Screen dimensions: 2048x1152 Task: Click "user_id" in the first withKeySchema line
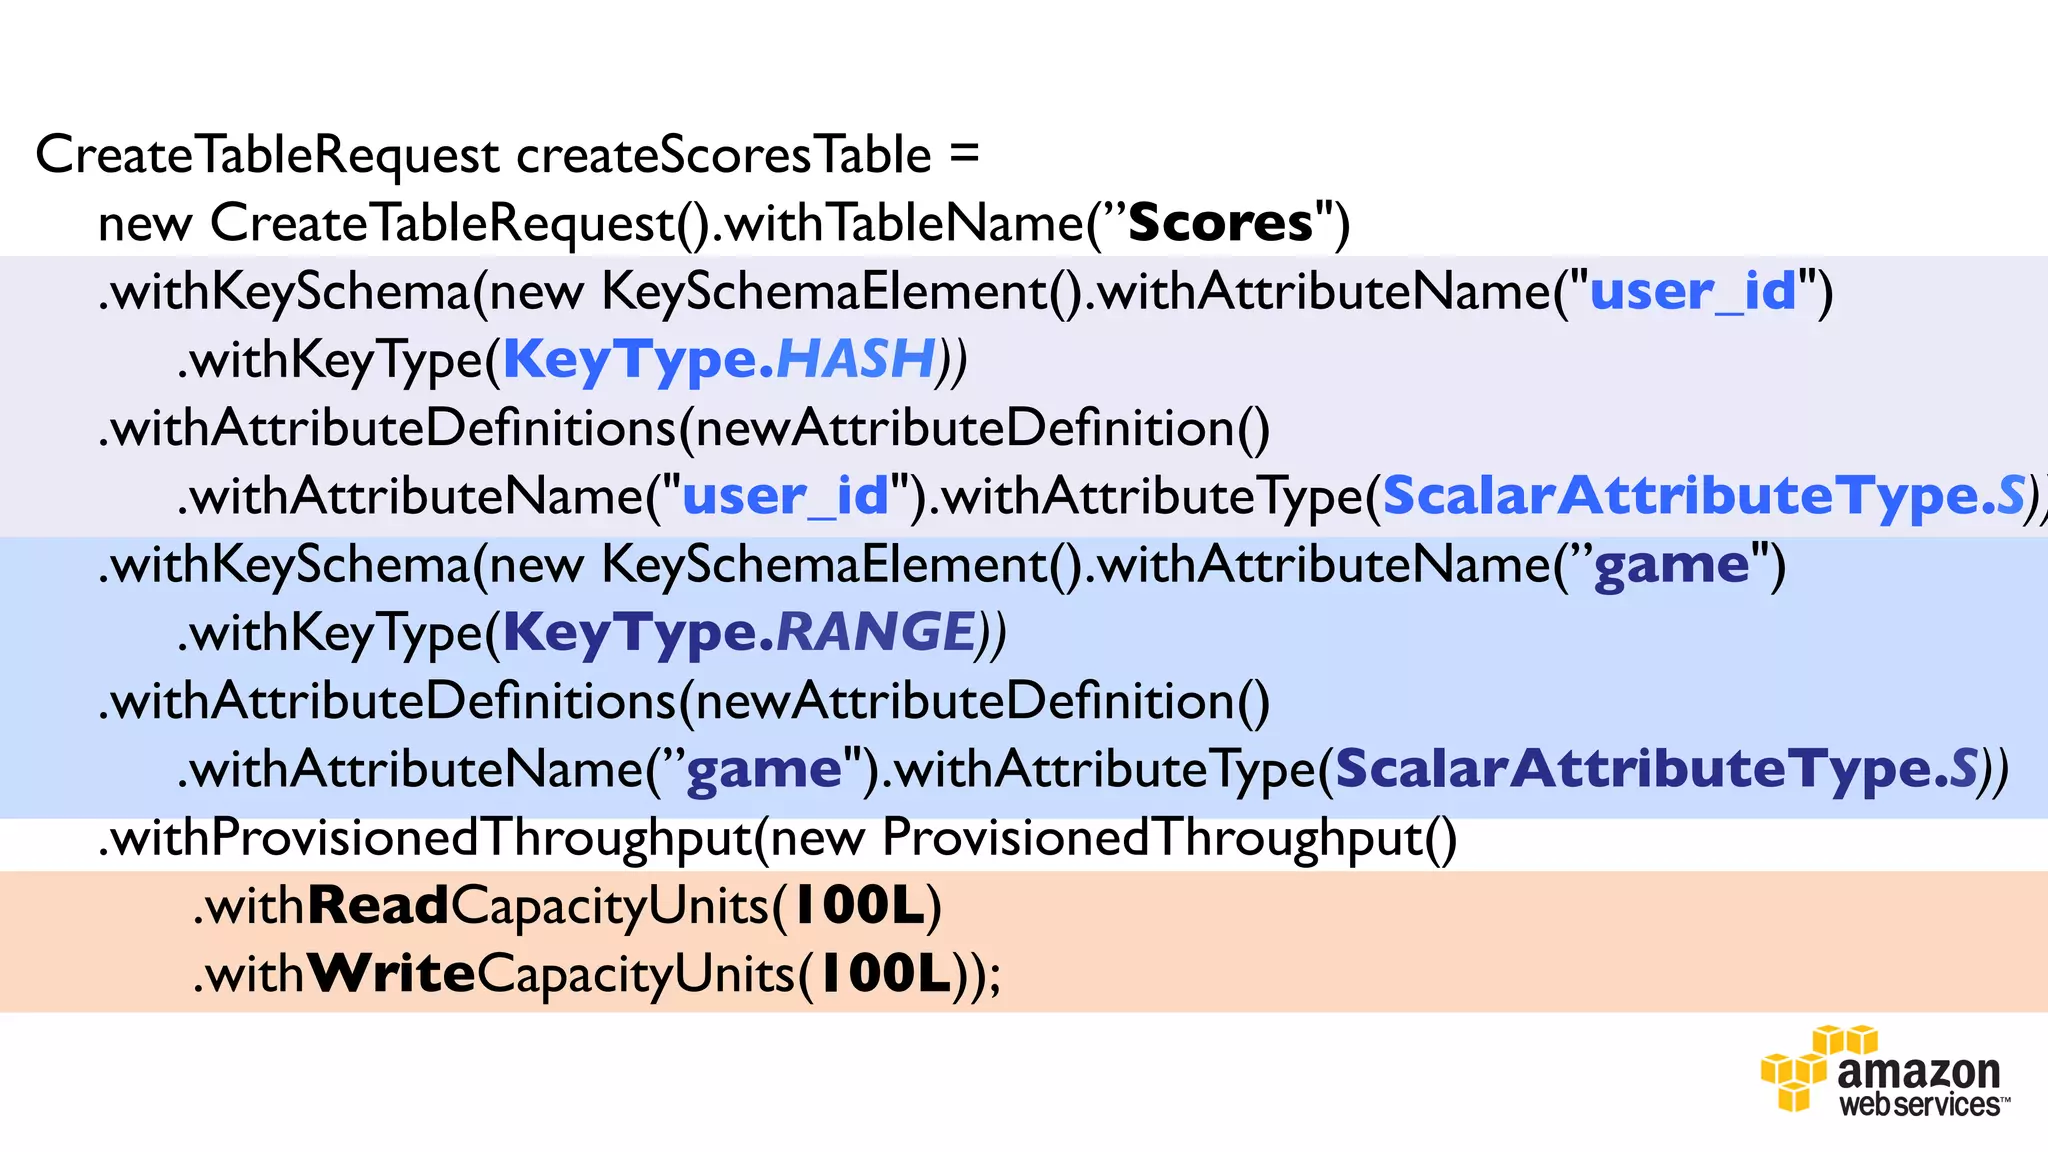(1692, 291)
